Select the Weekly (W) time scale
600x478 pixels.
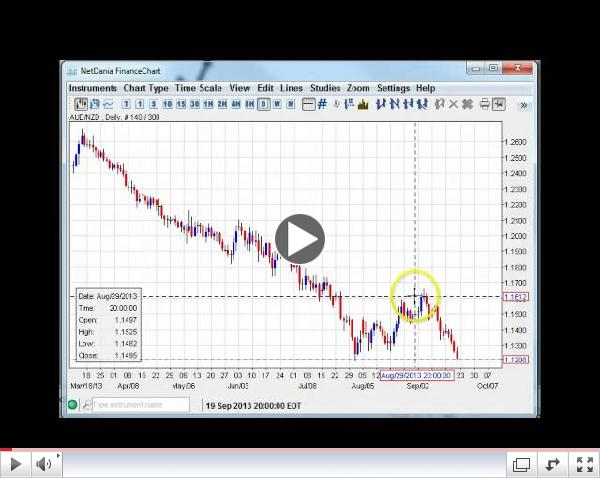(x=277, y=104)
